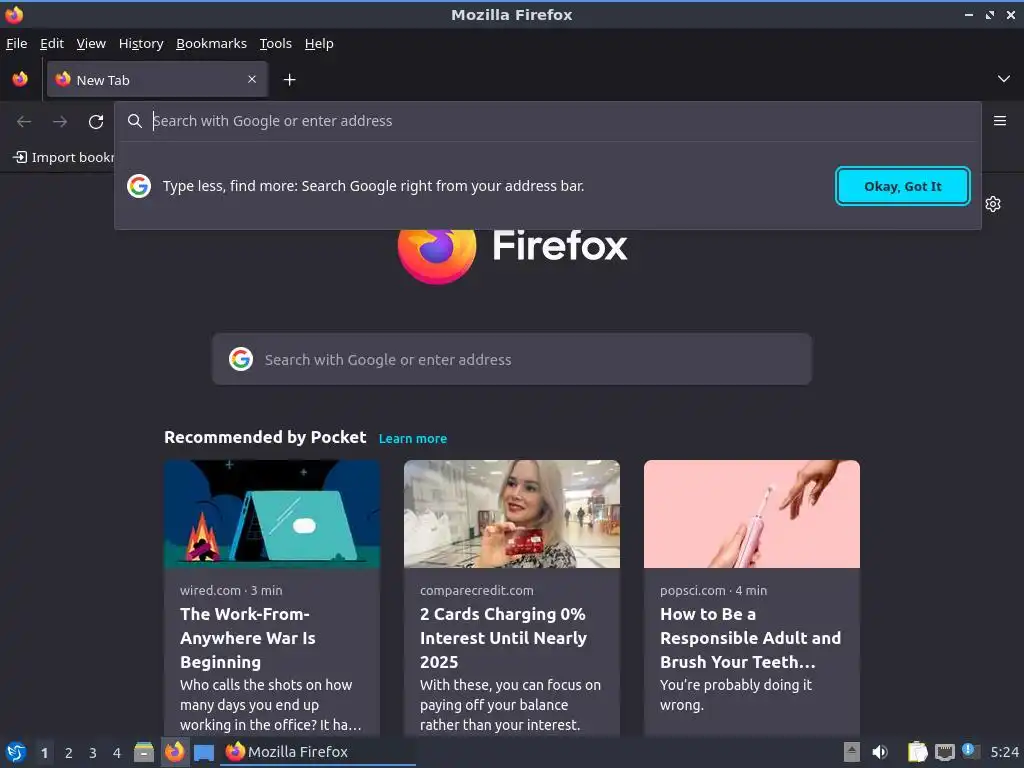
Task: Open popsci.com toothbrush thumbnail image
Action: click(x=752, y=514)
